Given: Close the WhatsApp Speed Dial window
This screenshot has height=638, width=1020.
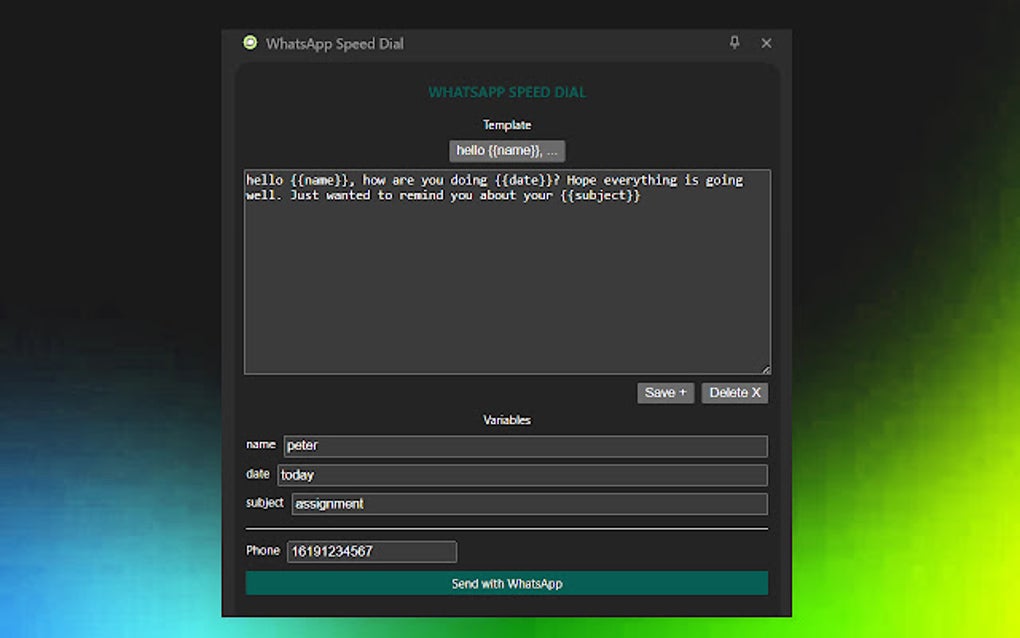Looking at the screenshot, I should tap(766, 43).
